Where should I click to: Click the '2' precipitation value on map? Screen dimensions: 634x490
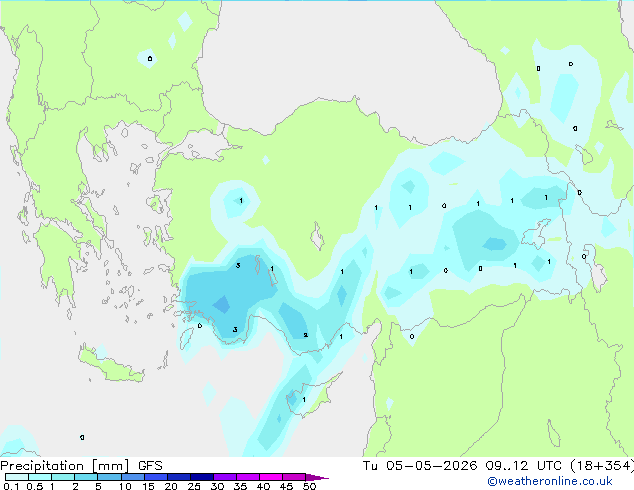(306, 335)
